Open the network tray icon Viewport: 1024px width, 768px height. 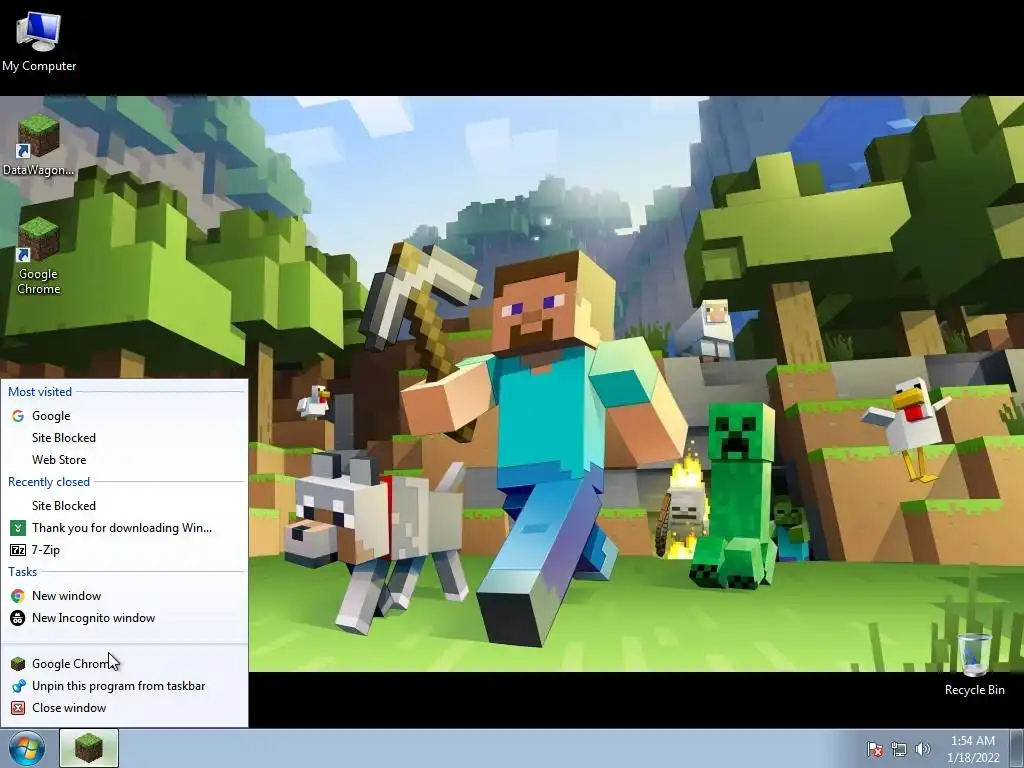coord(899,749)
